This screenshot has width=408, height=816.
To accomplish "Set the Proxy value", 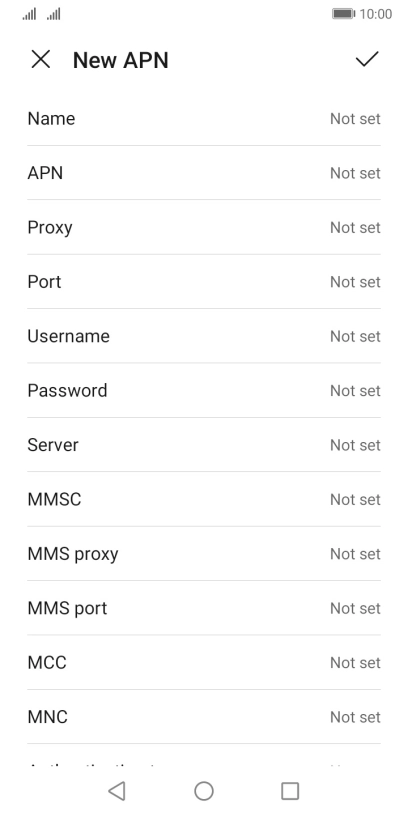I will (204, 227).
